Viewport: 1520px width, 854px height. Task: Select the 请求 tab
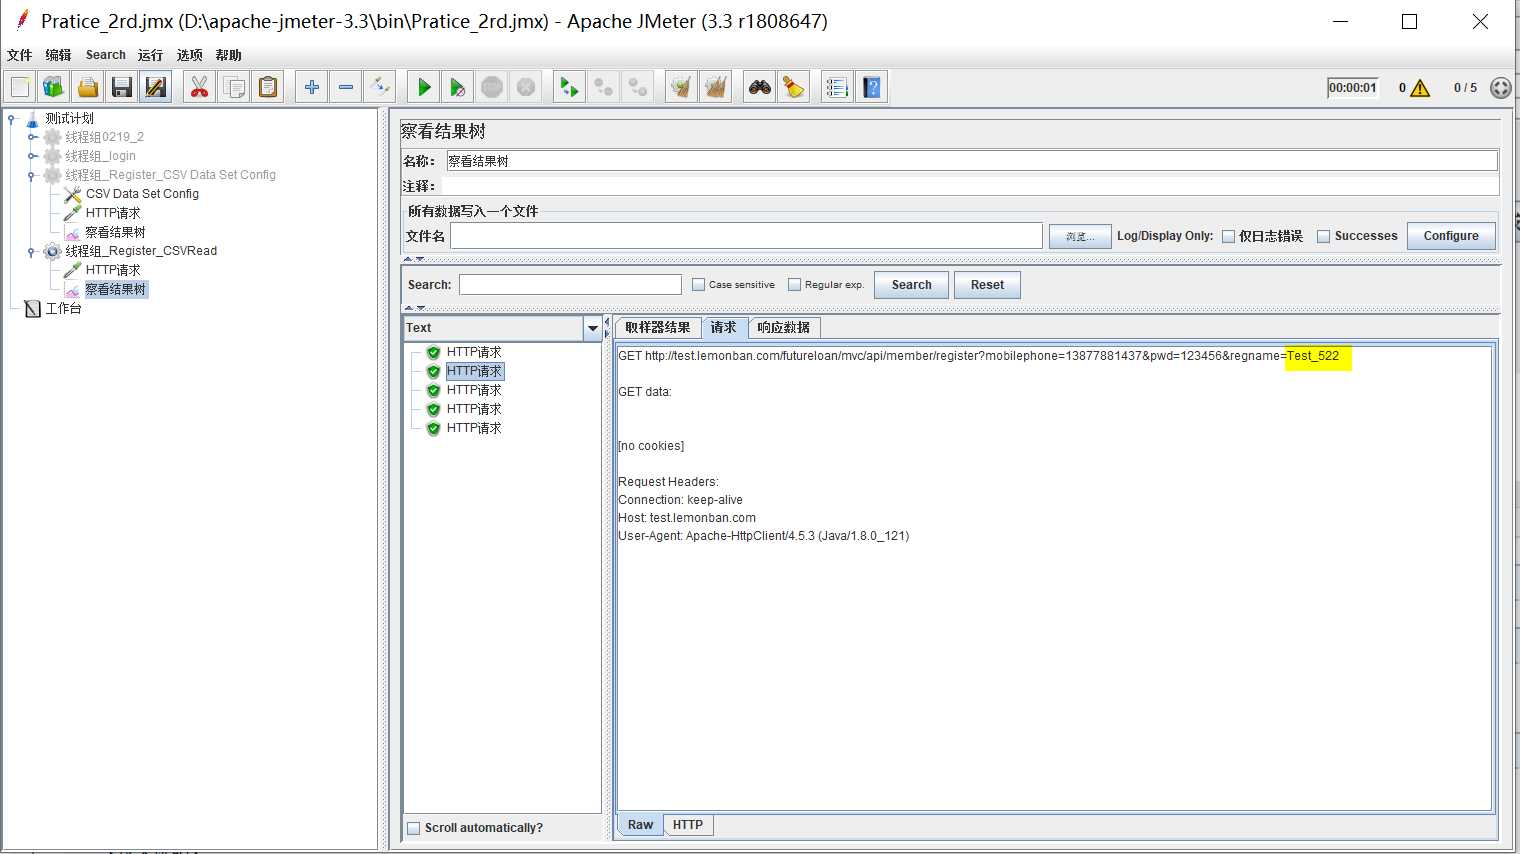click(723, 328)
